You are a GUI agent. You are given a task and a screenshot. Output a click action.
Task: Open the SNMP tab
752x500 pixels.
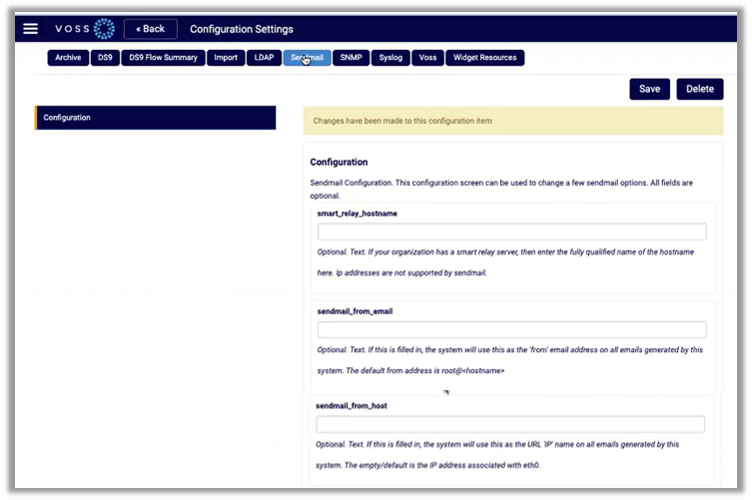click(351, 58)
